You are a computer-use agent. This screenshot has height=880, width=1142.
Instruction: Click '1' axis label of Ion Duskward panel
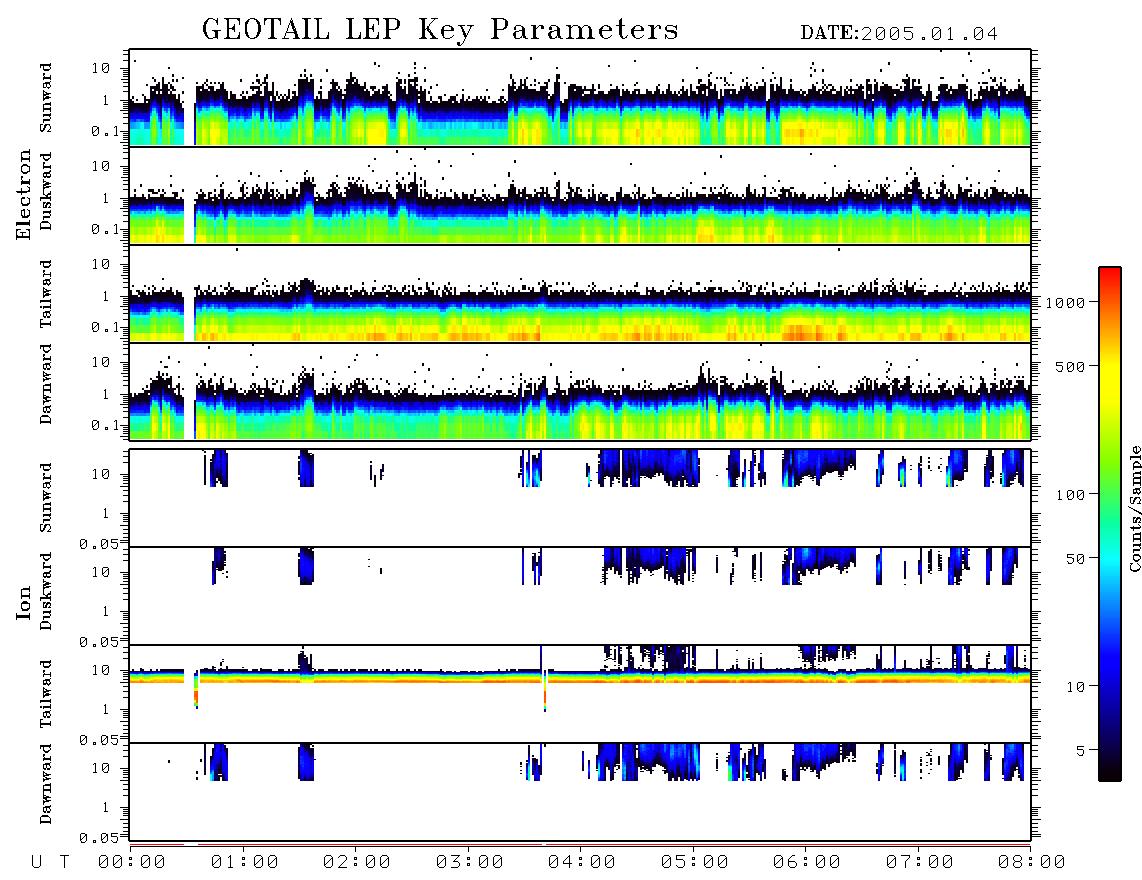106,612
